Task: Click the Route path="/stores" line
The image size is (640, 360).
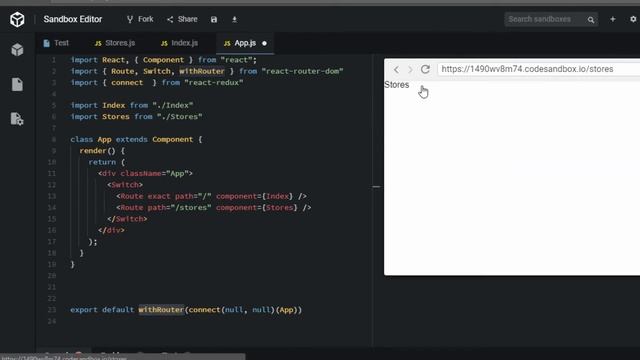Action: (x=213, y=207)
